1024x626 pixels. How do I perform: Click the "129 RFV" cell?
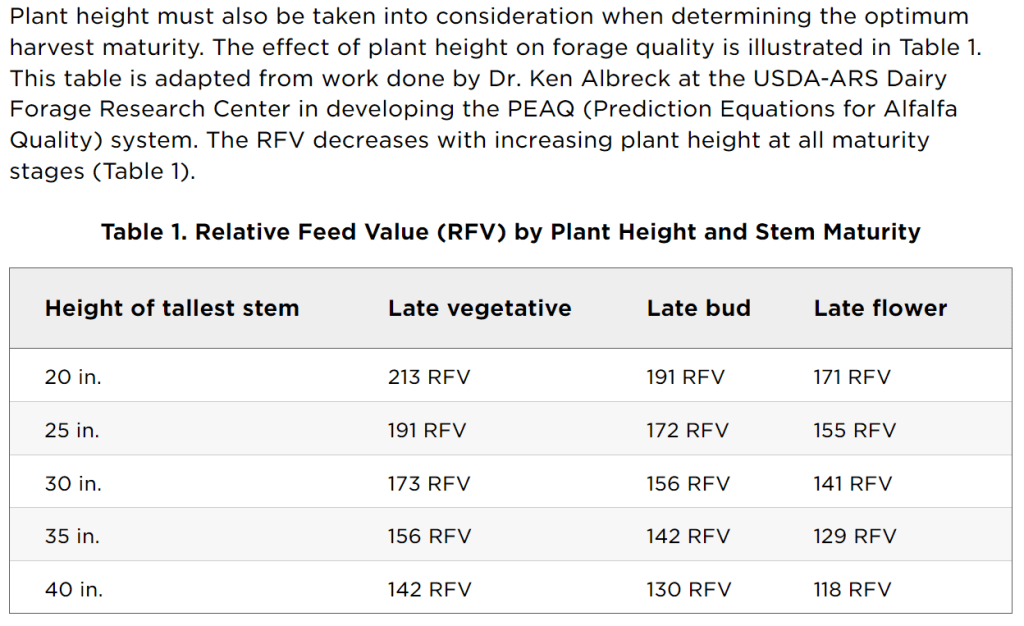tap(855, 537)
